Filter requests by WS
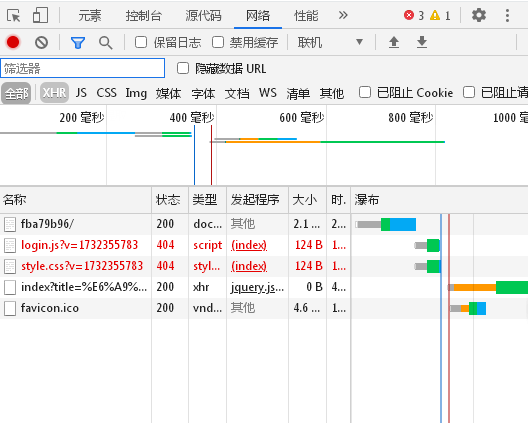The height and width of the screenshot is (423, 528). tap(268, 93)
